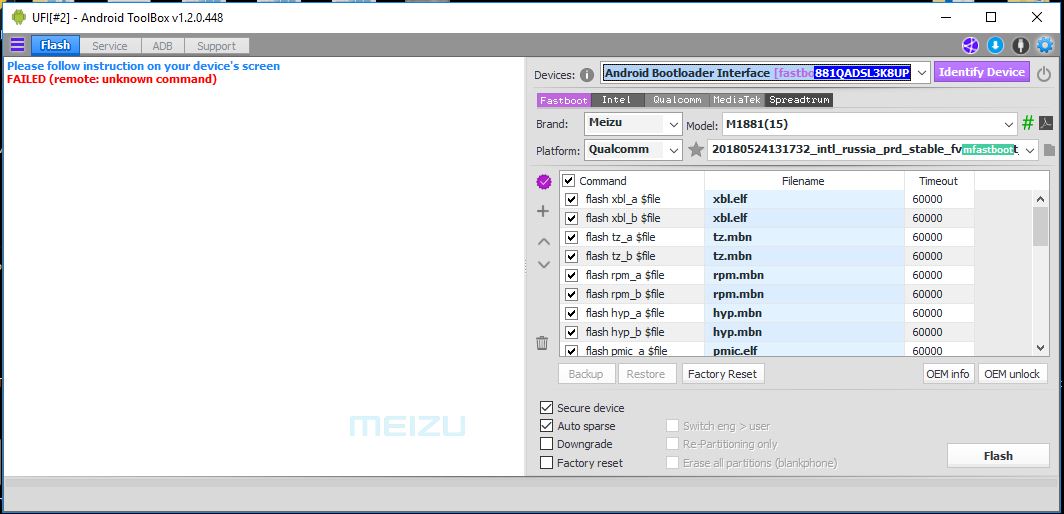
Task: Delete command using the trash icon
Action: coord(542,343)
